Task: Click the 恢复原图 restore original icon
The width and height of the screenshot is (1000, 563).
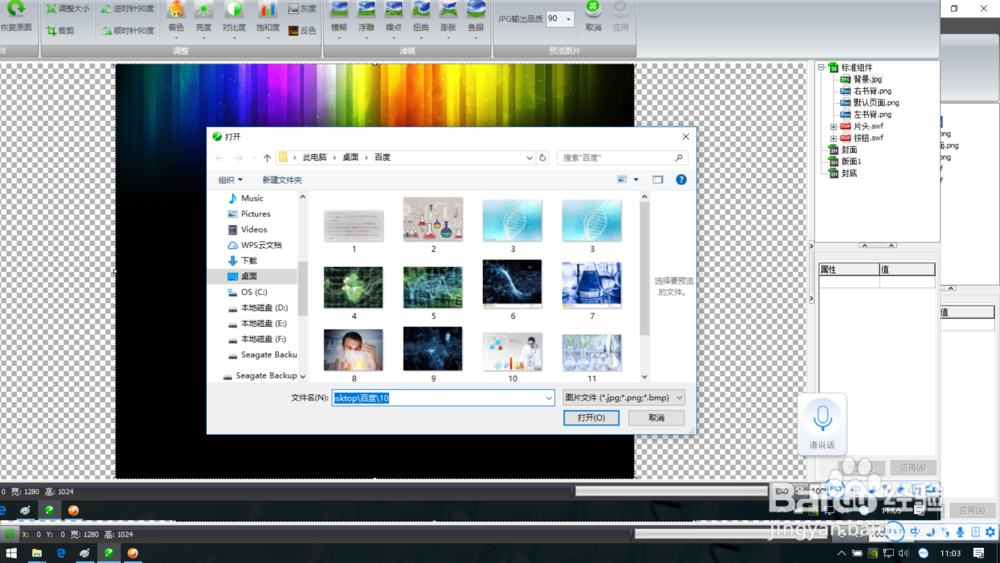Action: [x=15, y=16]
